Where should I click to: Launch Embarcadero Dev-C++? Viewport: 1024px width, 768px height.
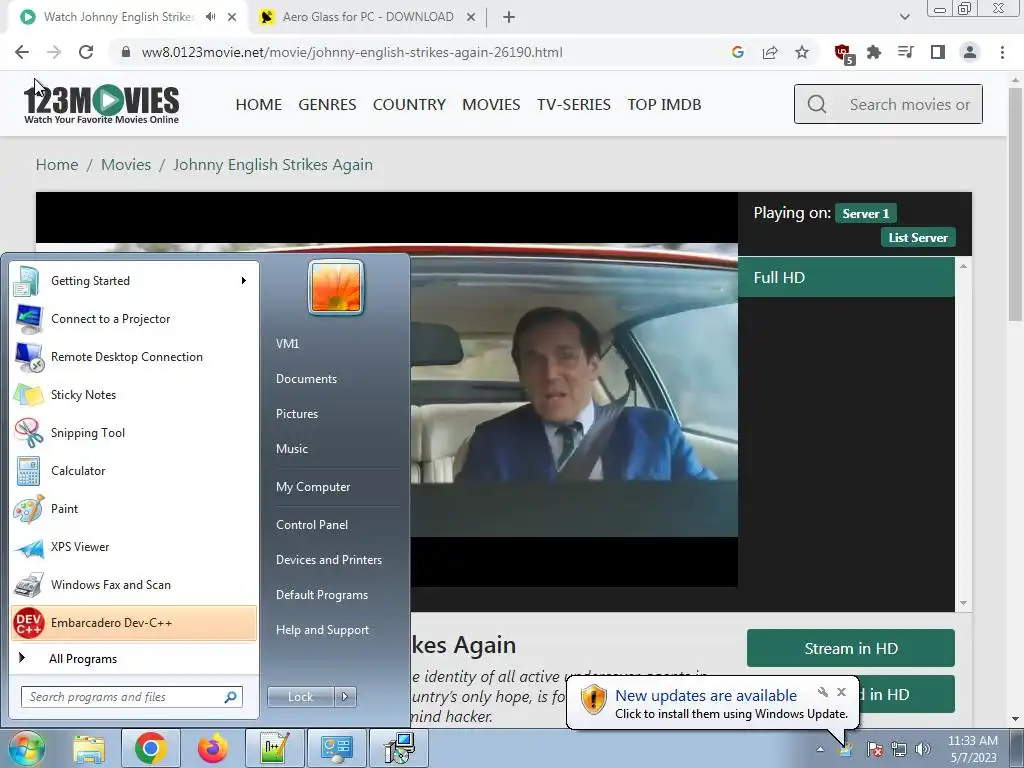[134, 623]
